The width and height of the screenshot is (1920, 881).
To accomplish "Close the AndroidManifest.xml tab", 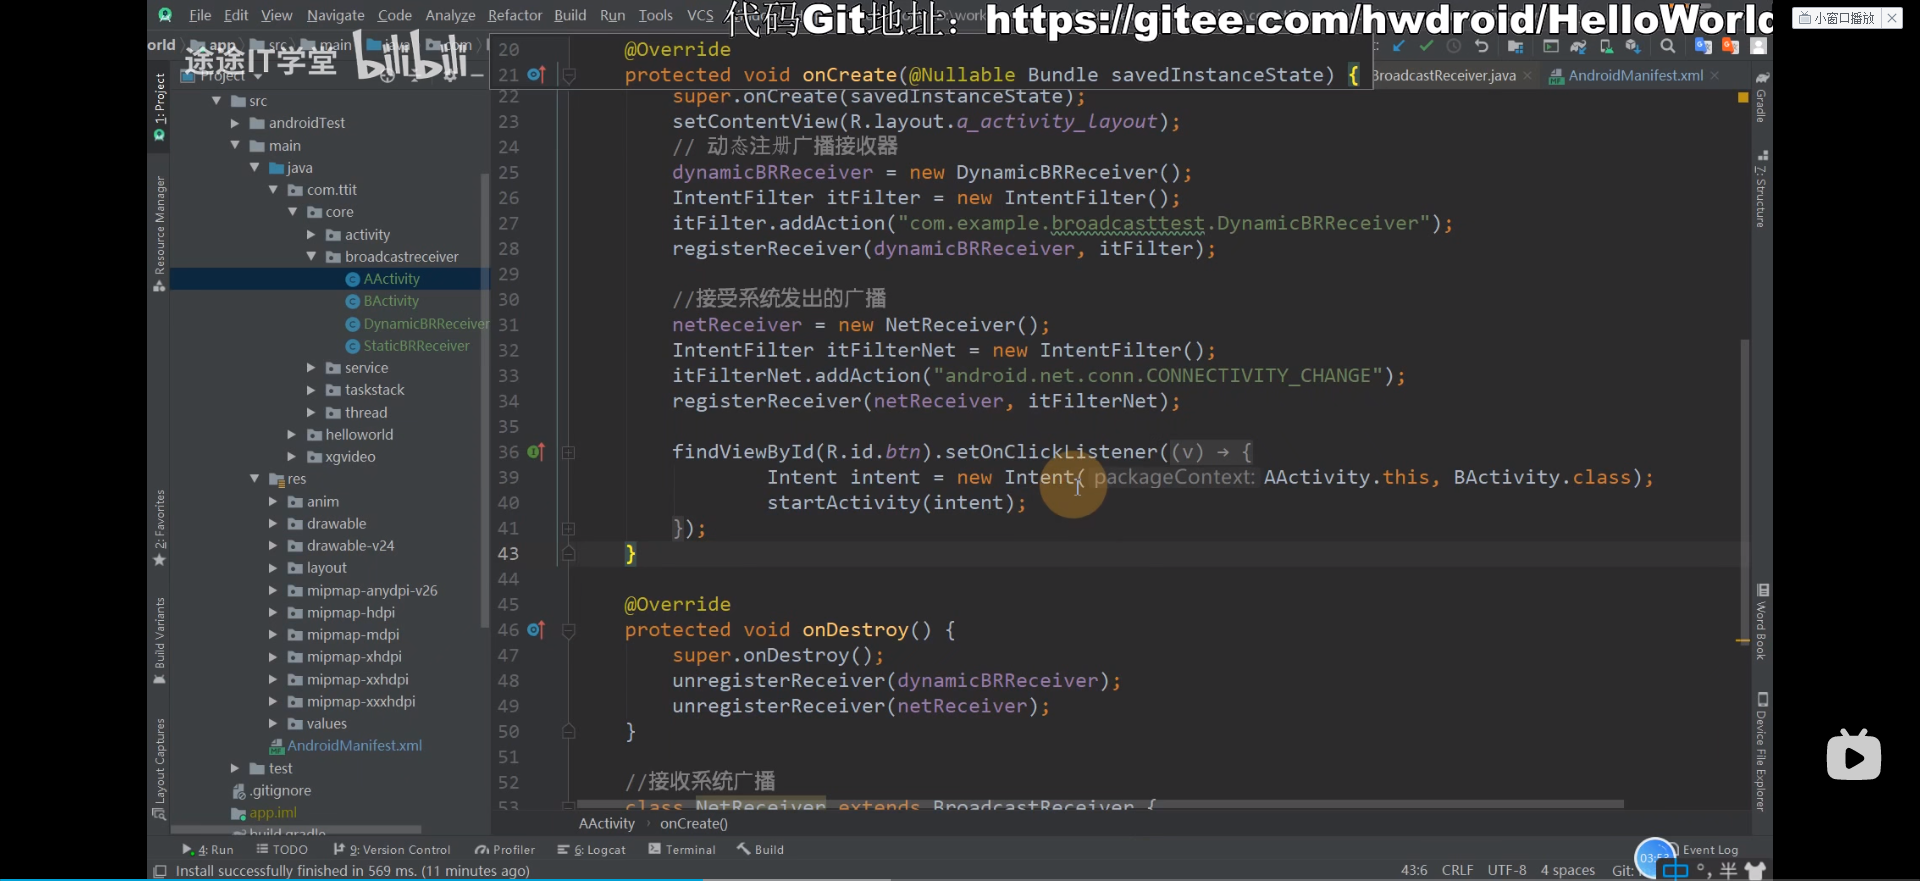I will [x=1715, y=75].
